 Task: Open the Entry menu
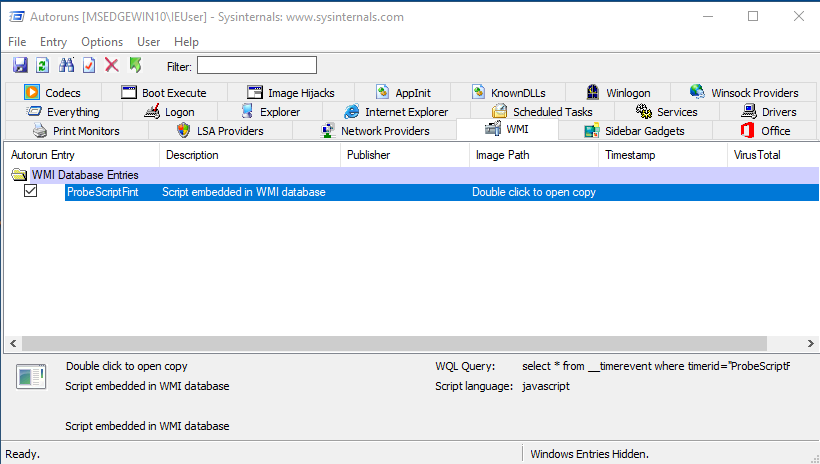53,42
